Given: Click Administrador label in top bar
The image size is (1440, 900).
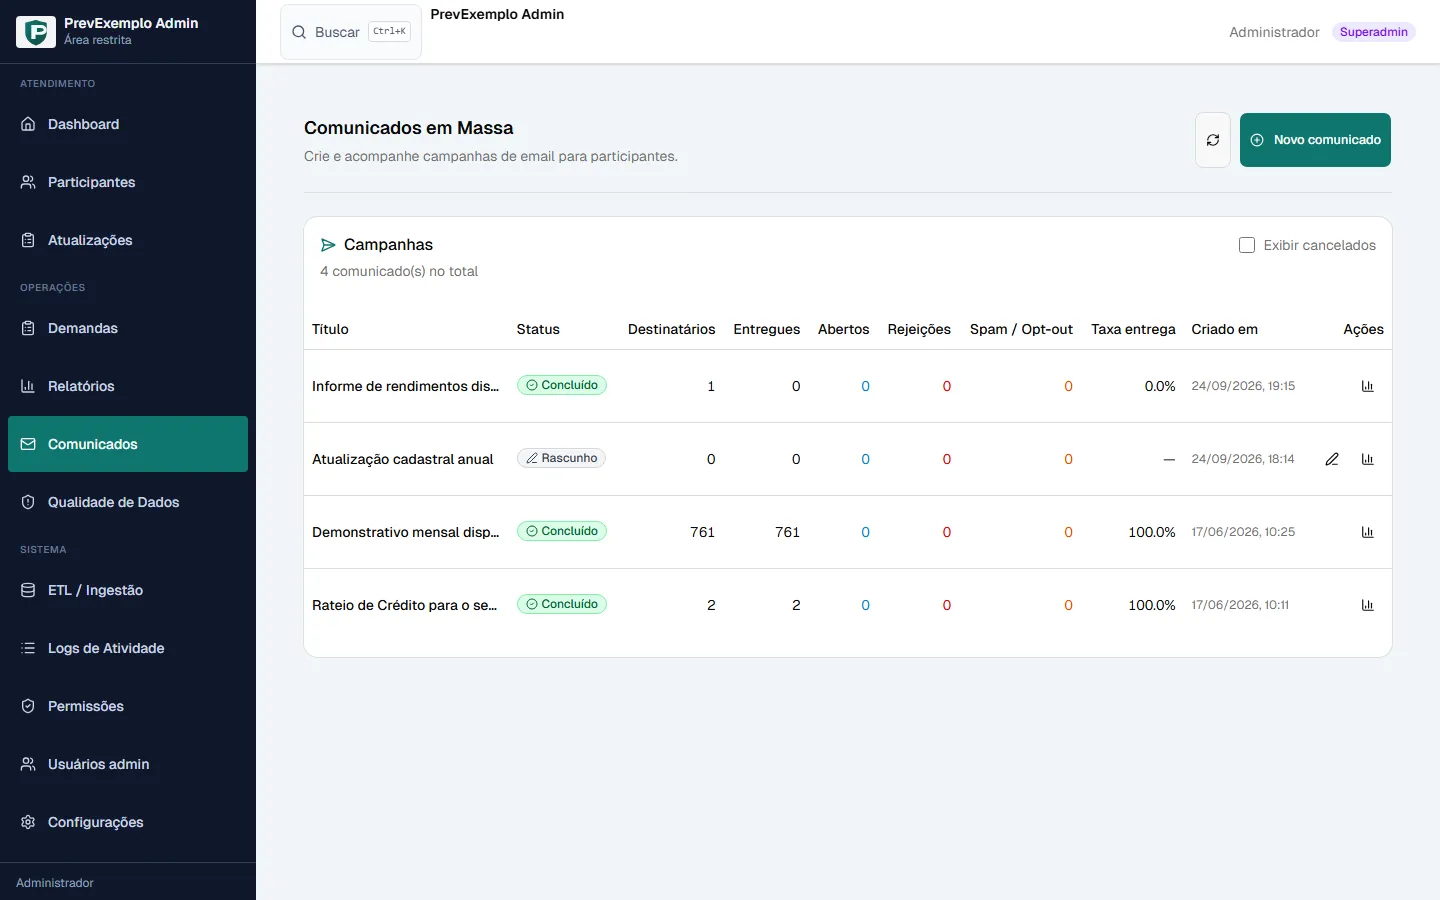Looking at the screenshot, I should pos(1274,32).
